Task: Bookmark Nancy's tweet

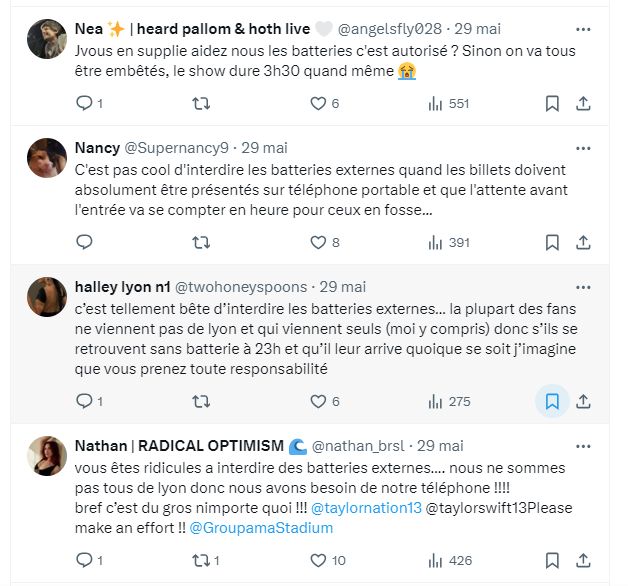Action: point(552,242)
